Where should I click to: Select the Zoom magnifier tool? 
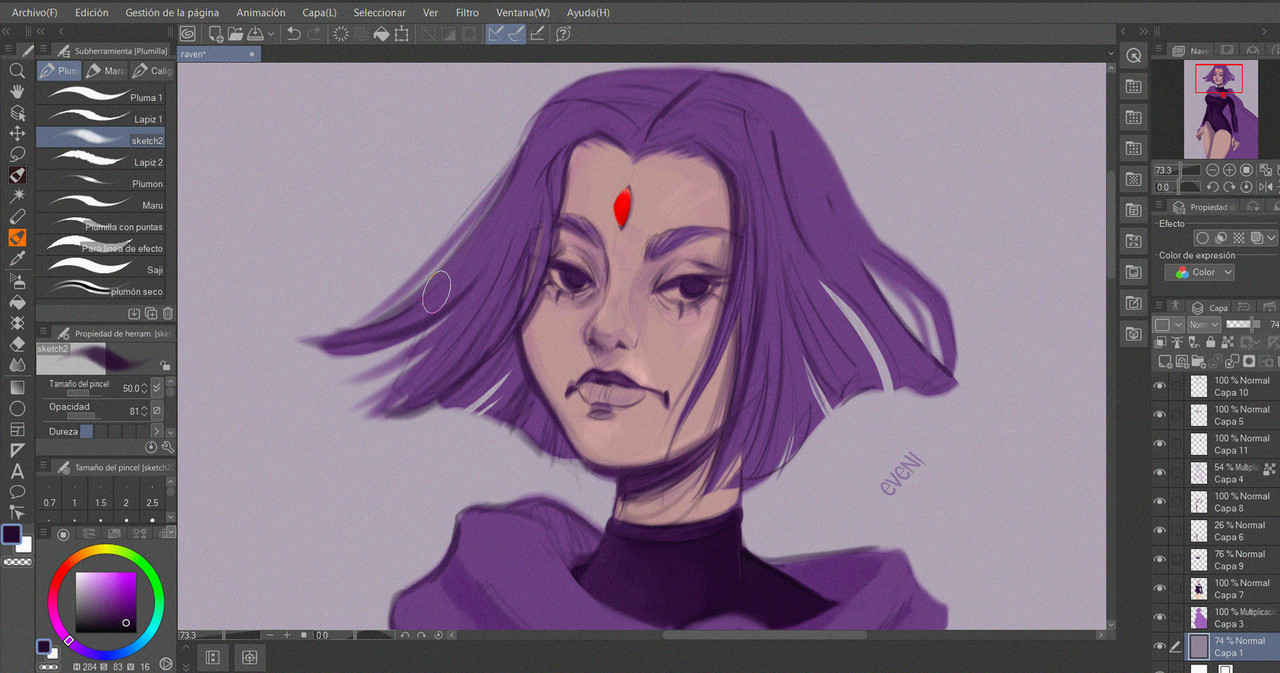(x=17, y=71)
